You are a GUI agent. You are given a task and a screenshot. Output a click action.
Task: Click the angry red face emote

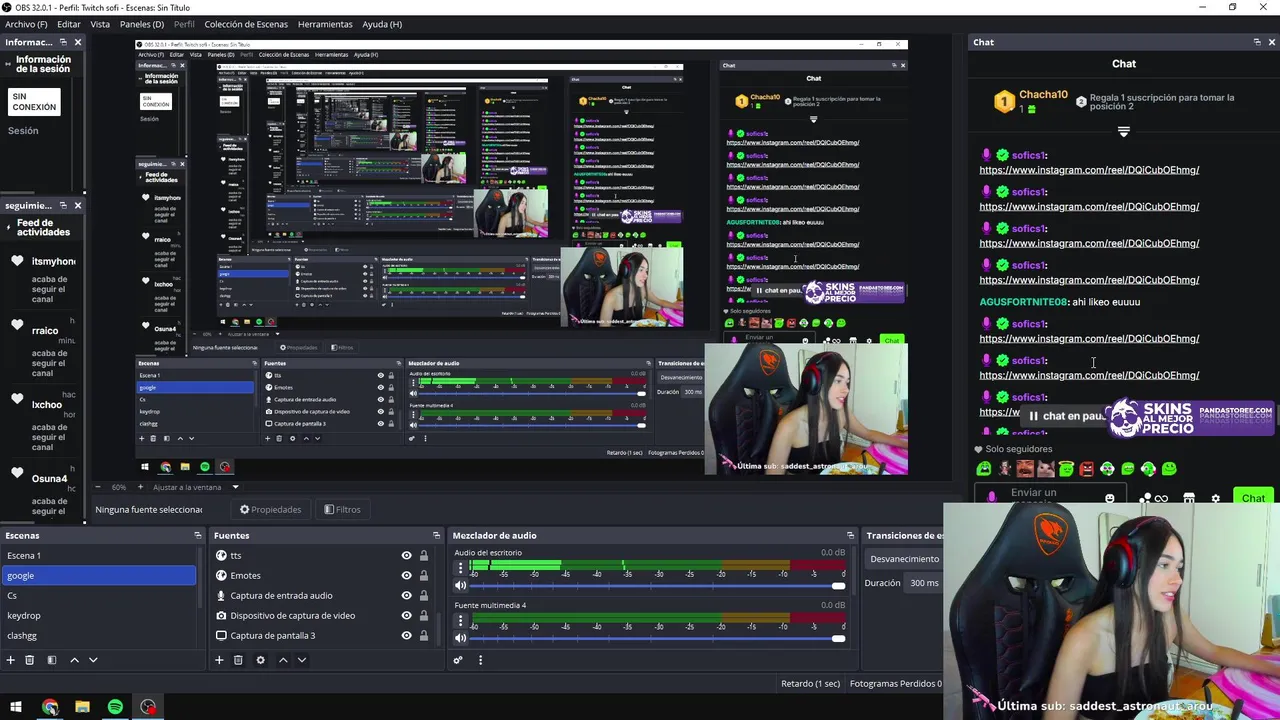[x=1086, y=469]
